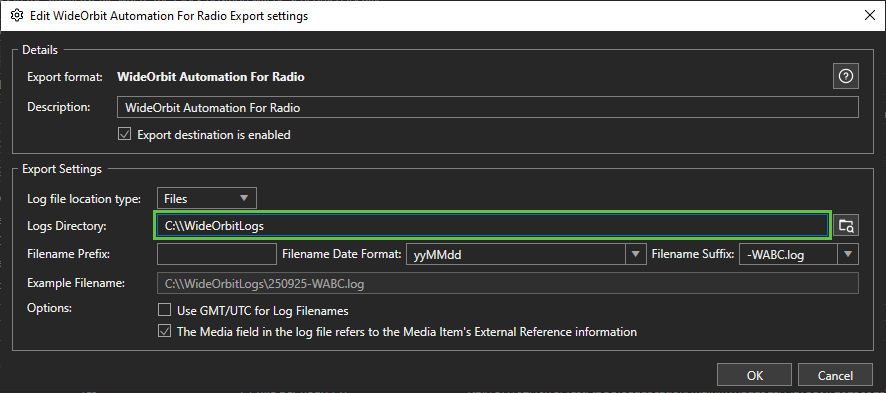Expand Filename Date Format dropdown arrow
This screenshot has height=393, width=886.
pyautogui.click(x=636, y=254)
